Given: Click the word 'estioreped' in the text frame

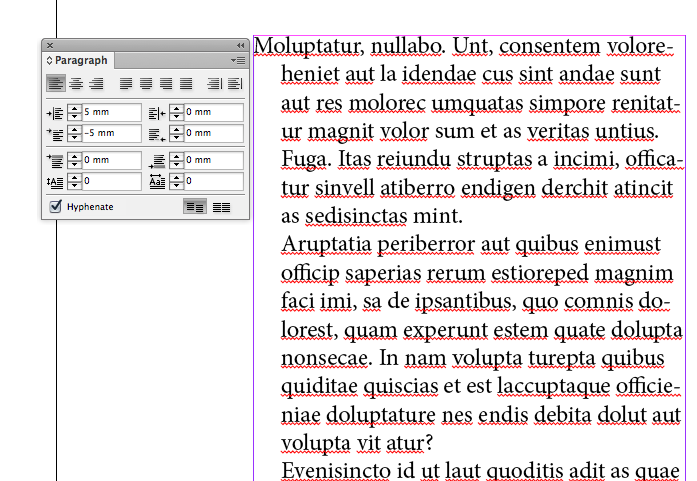Looking at the screenshot, I should 540,273.
